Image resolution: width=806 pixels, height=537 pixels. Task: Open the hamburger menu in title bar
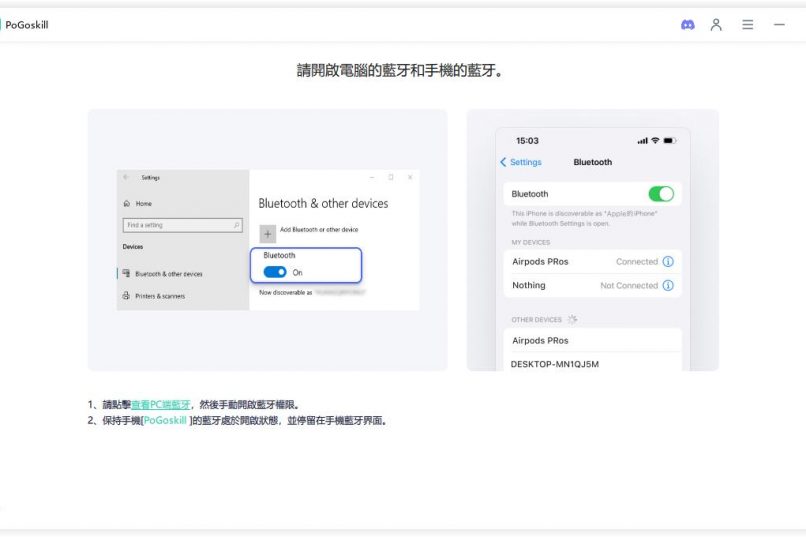[x=747, y=25]
